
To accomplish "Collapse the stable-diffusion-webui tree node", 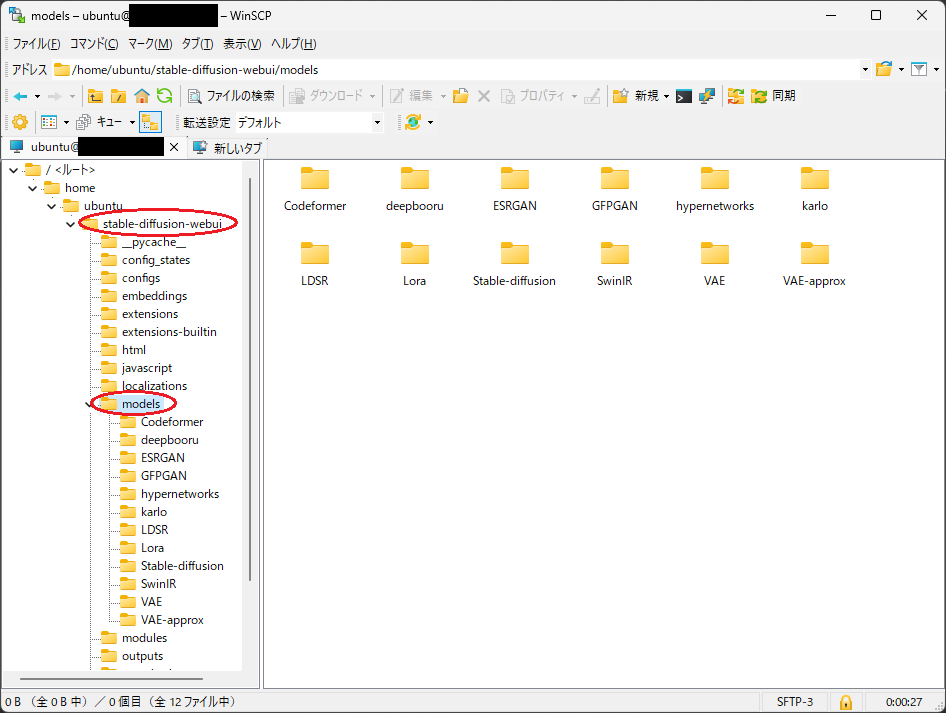I will (x=70, y=224).
